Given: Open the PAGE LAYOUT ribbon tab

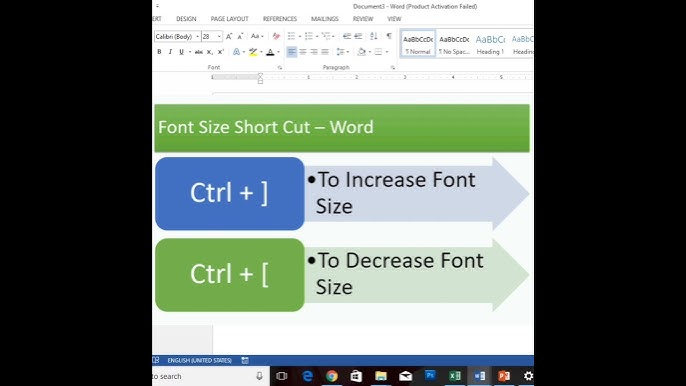Looking at the screenshot, I should click(x=229, y=19).
